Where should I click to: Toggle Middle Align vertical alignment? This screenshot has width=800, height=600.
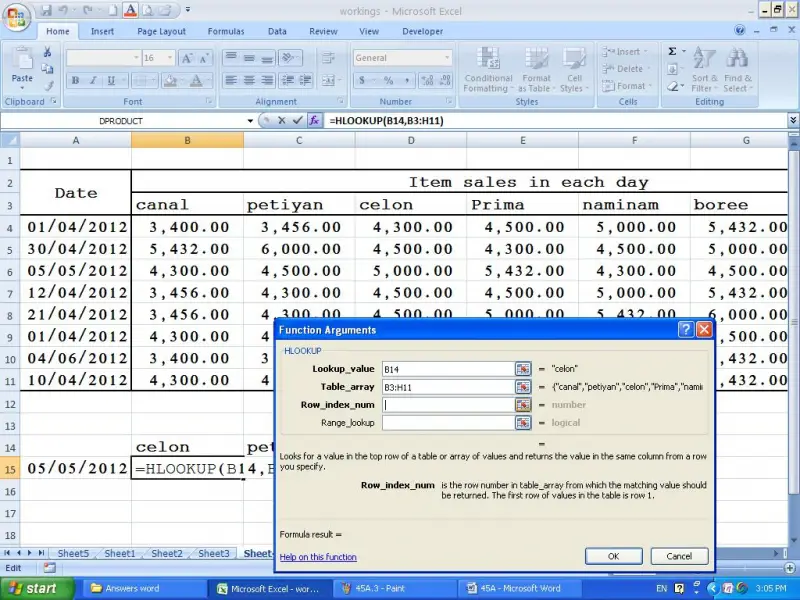pyautogui.click(x=249, y=58)
